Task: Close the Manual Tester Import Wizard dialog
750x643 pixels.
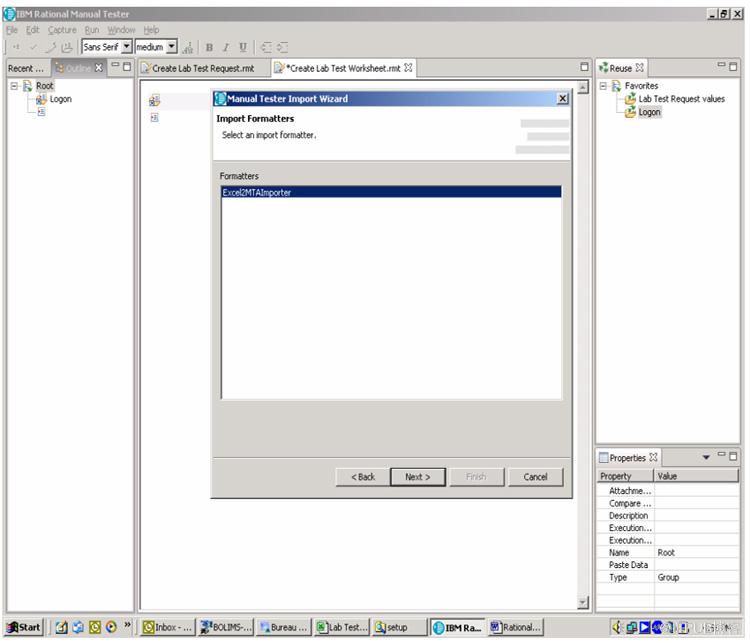Action: coord(563,99)
